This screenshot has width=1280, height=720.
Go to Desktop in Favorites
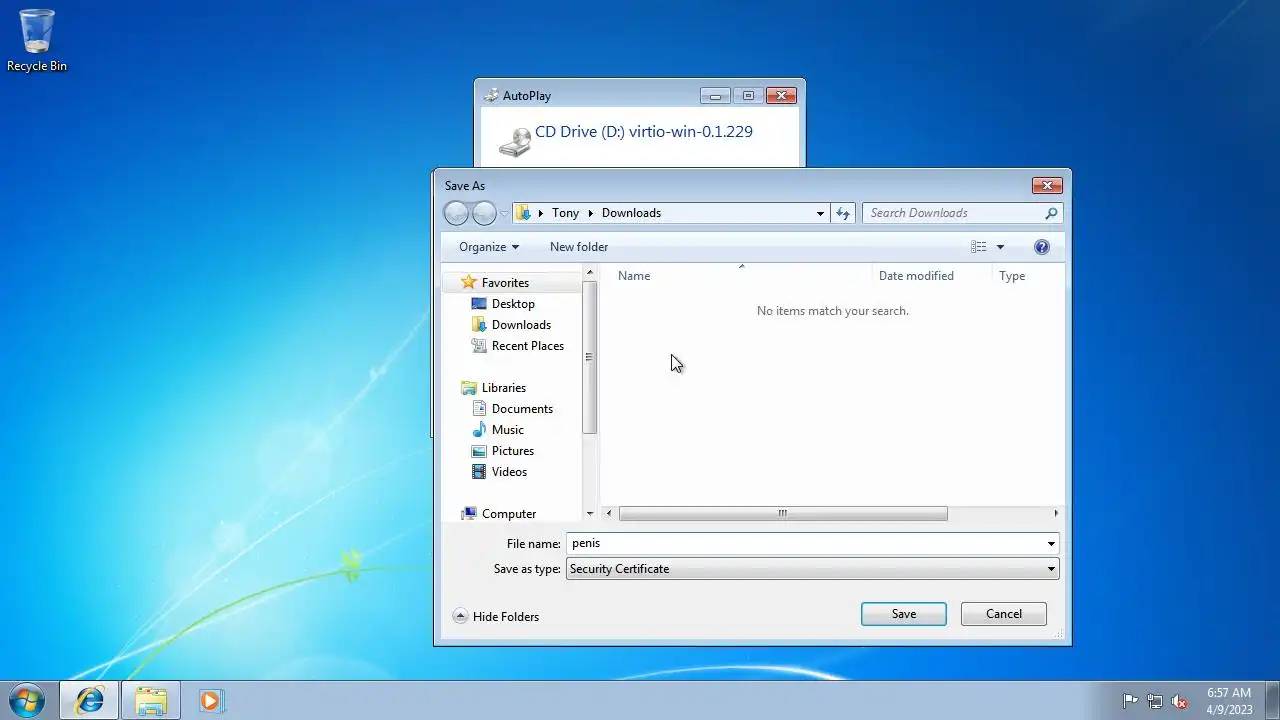(x=513, y=304)
